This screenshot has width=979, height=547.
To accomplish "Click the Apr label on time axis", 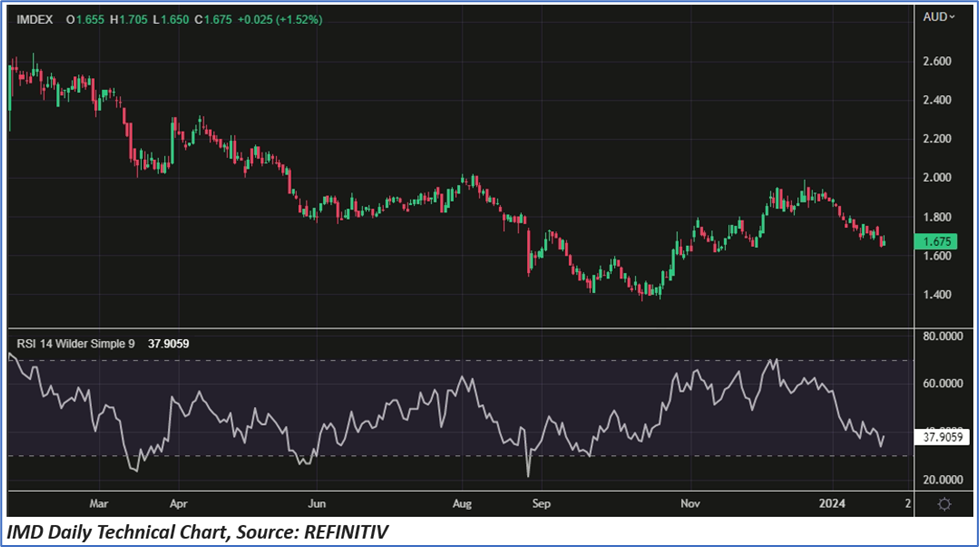I will pos(179,503).
